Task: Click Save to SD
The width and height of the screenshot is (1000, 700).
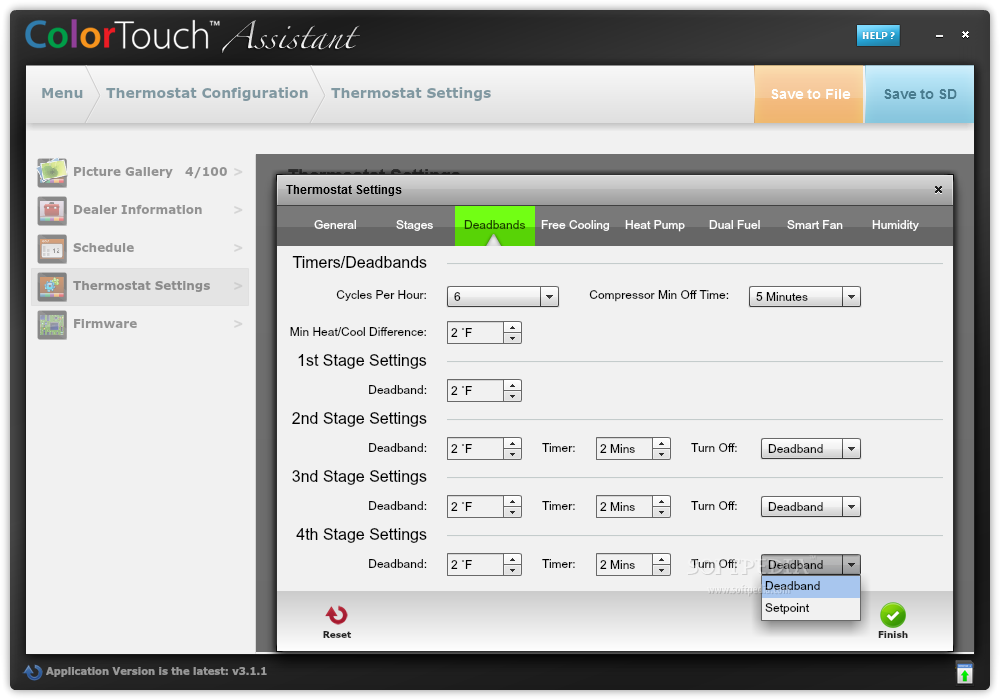Action: 920,94
